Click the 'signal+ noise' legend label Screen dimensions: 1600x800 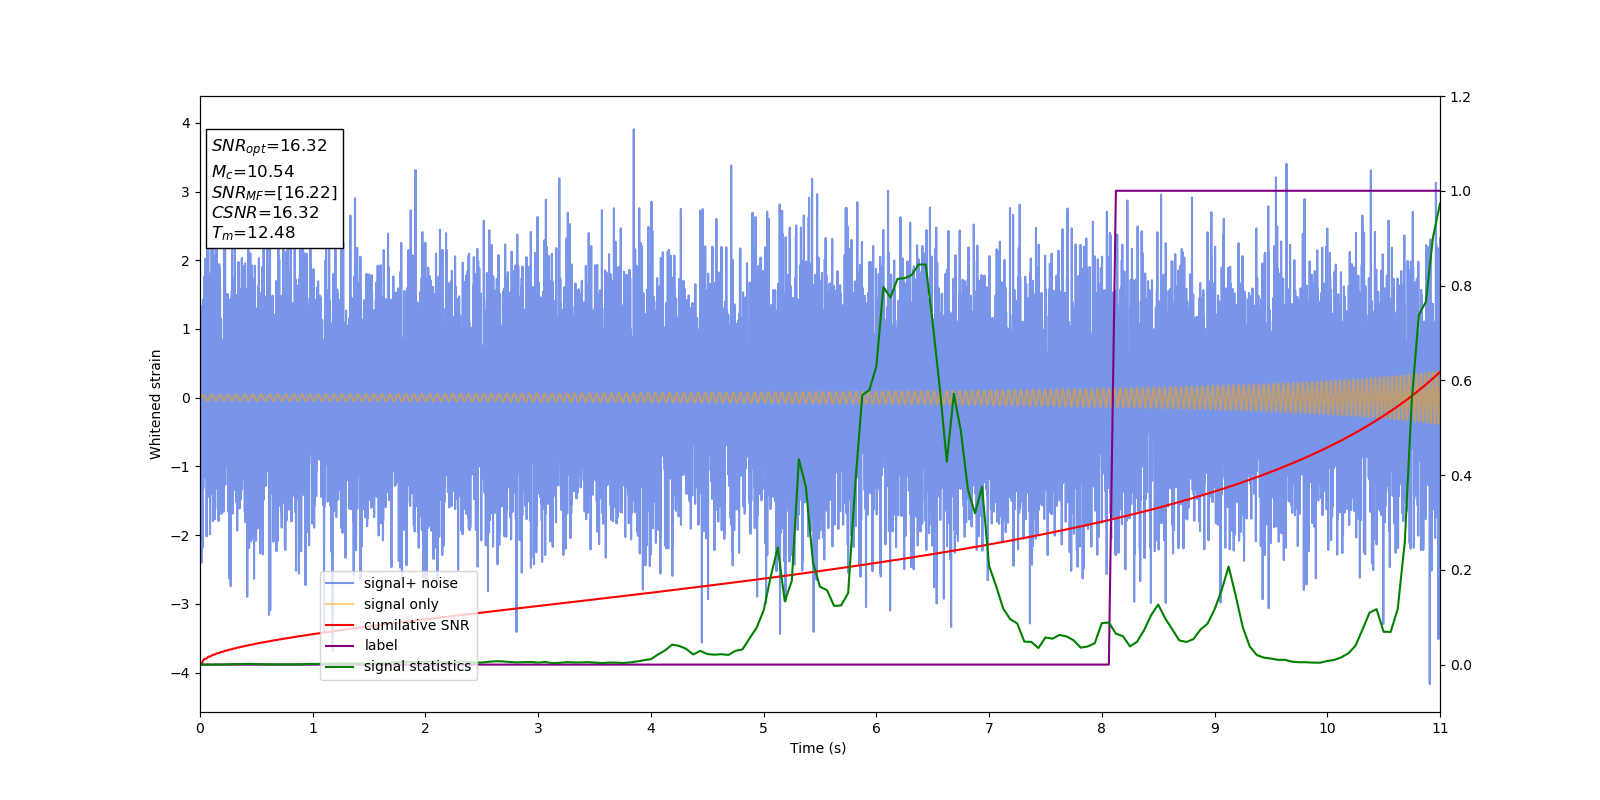click(x=411, y=584)
